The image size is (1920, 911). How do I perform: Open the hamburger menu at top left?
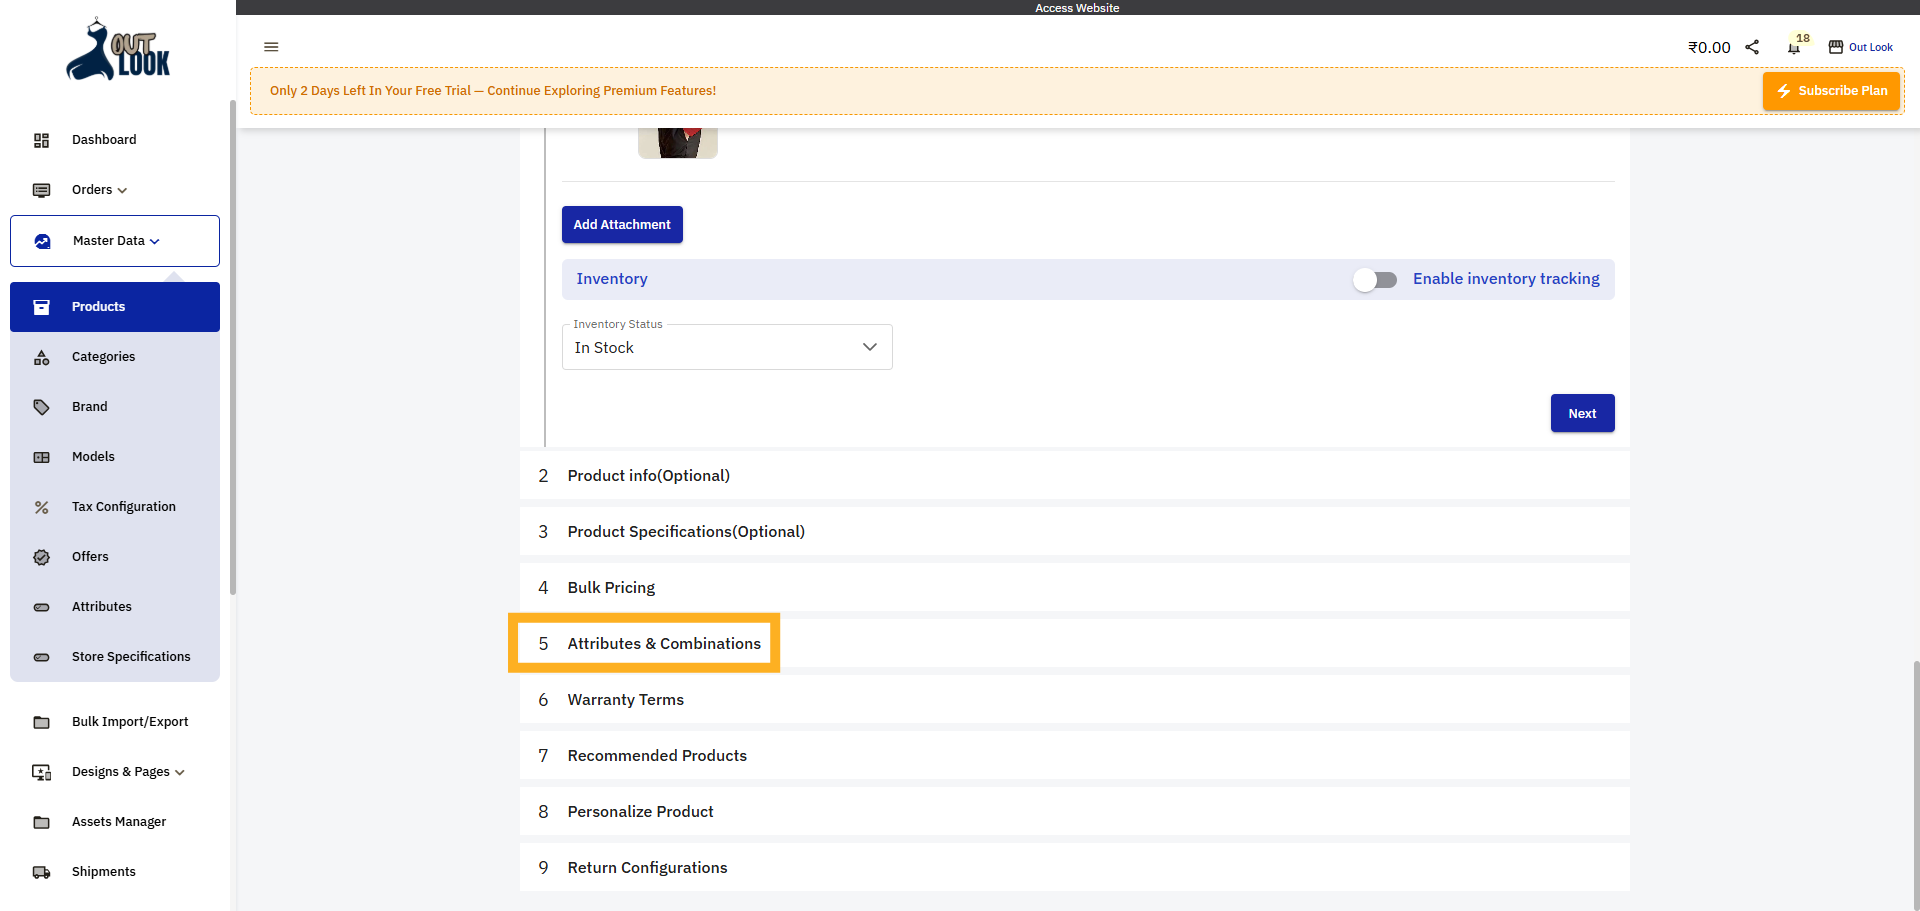point(271,47)
